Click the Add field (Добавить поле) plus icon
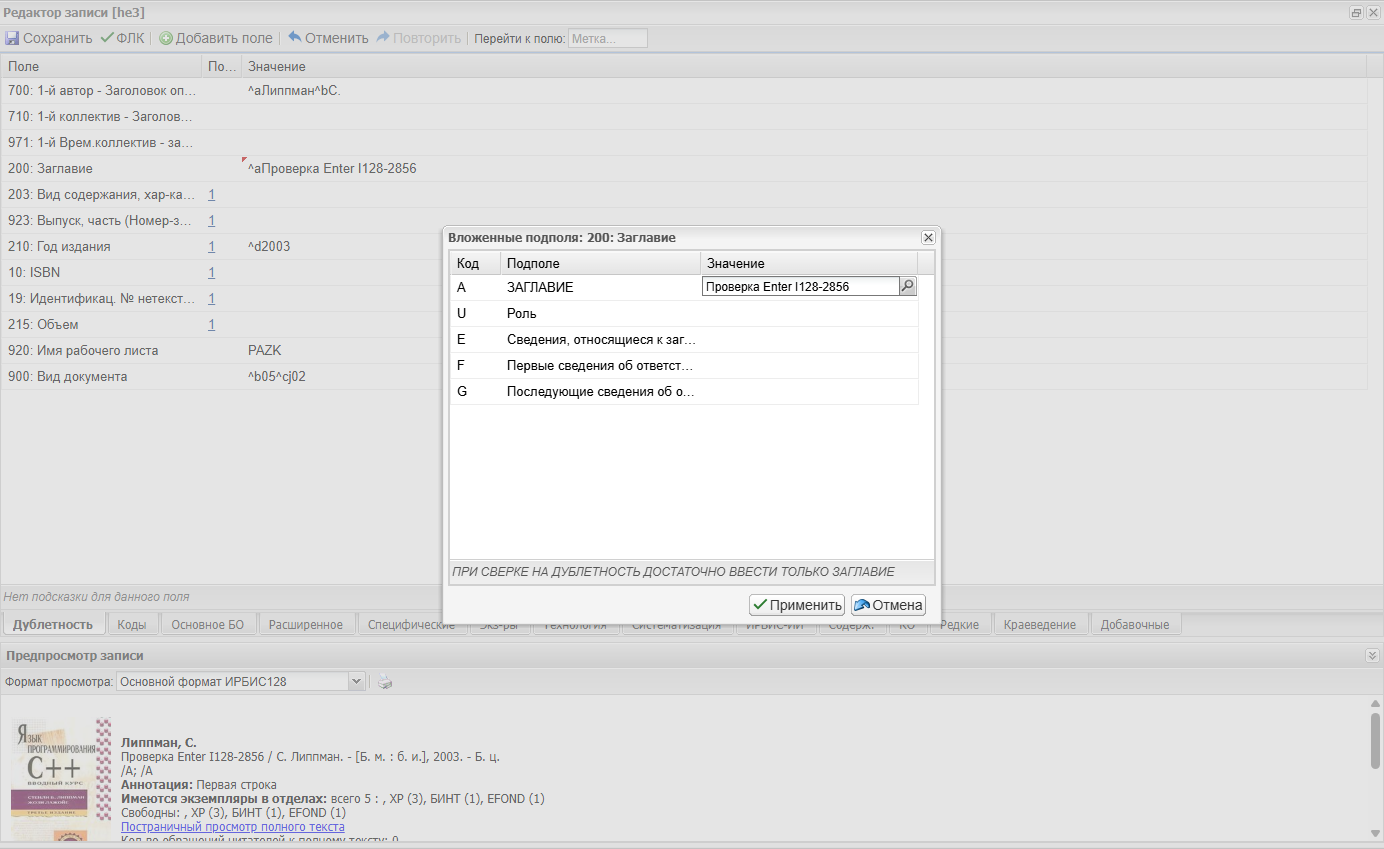1384x849 pixels. pyautogui.click(x=166, y=38)
